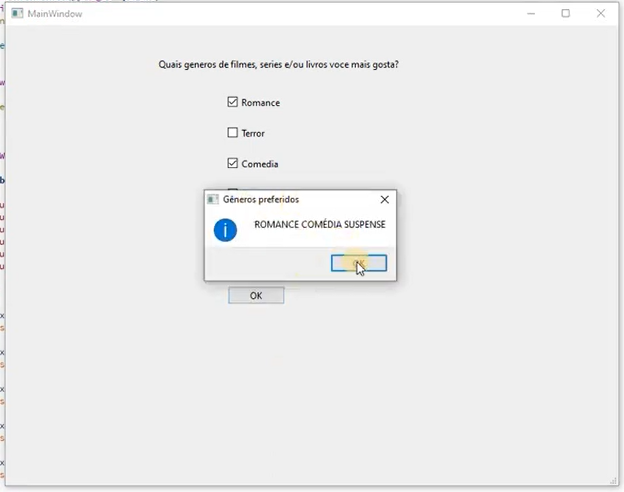
Task: Click the blue information icon in the dialog
Action: pyautogui.click(x=226, y=229)
